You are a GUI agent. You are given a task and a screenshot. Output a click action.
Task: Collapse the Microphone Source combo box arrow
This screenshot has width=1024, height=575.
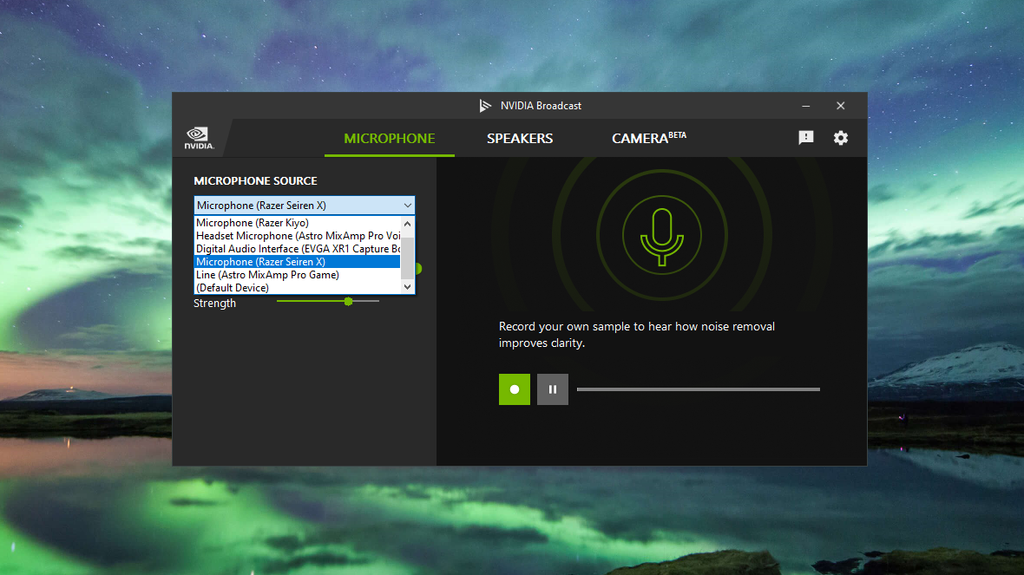408,205
